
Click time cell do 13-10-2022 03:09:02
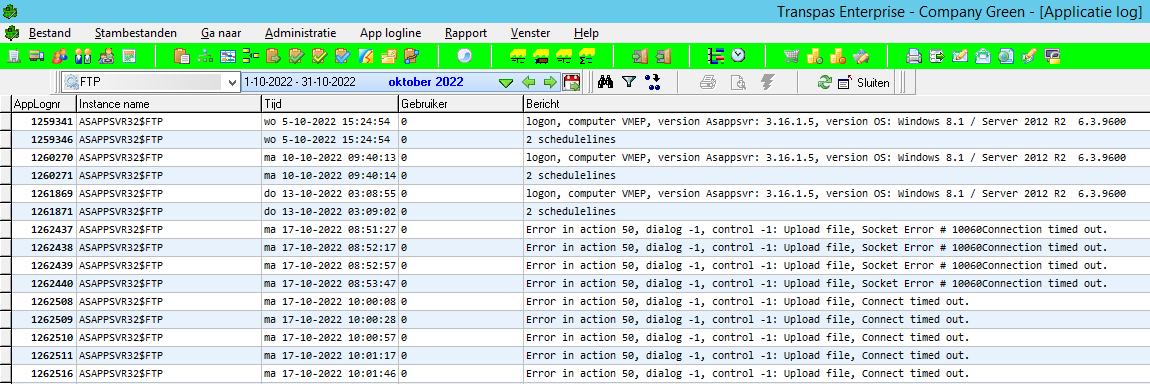[x=330, y=212]
